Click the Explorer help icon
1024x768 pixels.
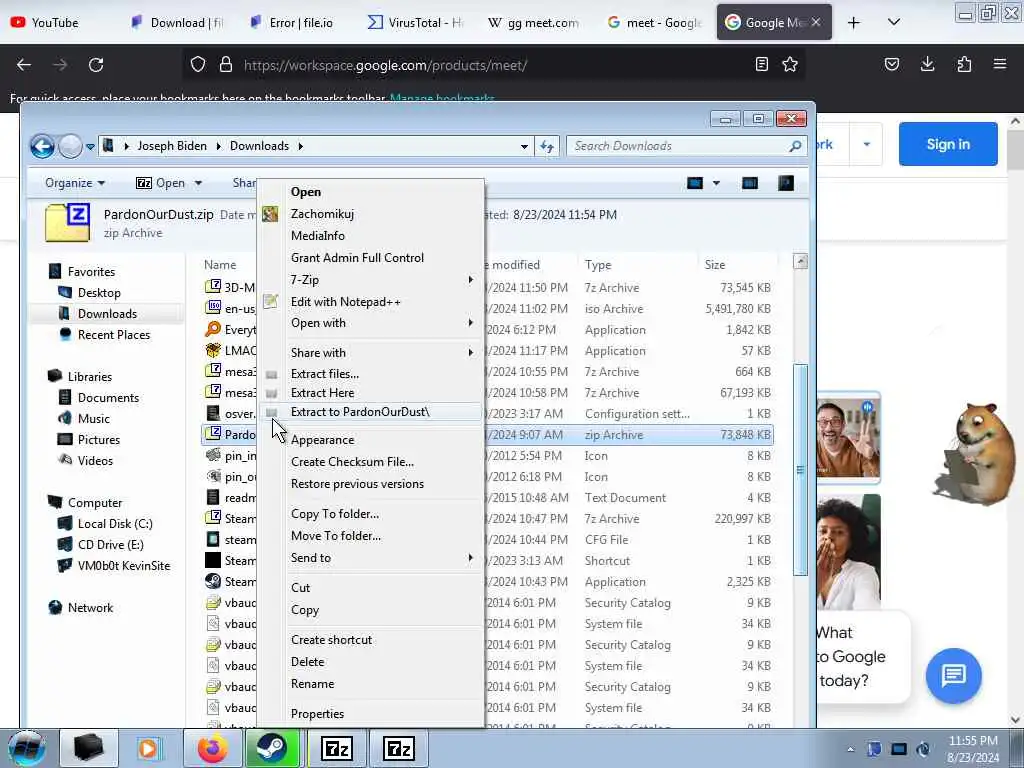pos(786,184)
